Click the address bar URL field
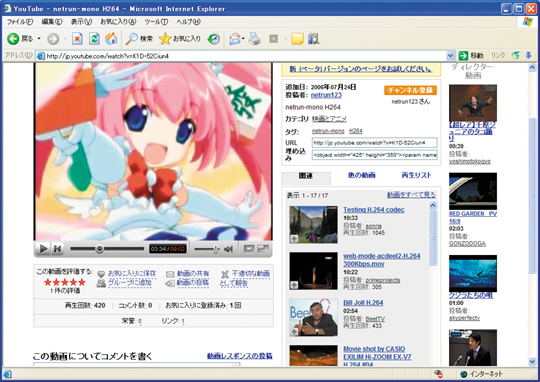 tap(241, 56)
